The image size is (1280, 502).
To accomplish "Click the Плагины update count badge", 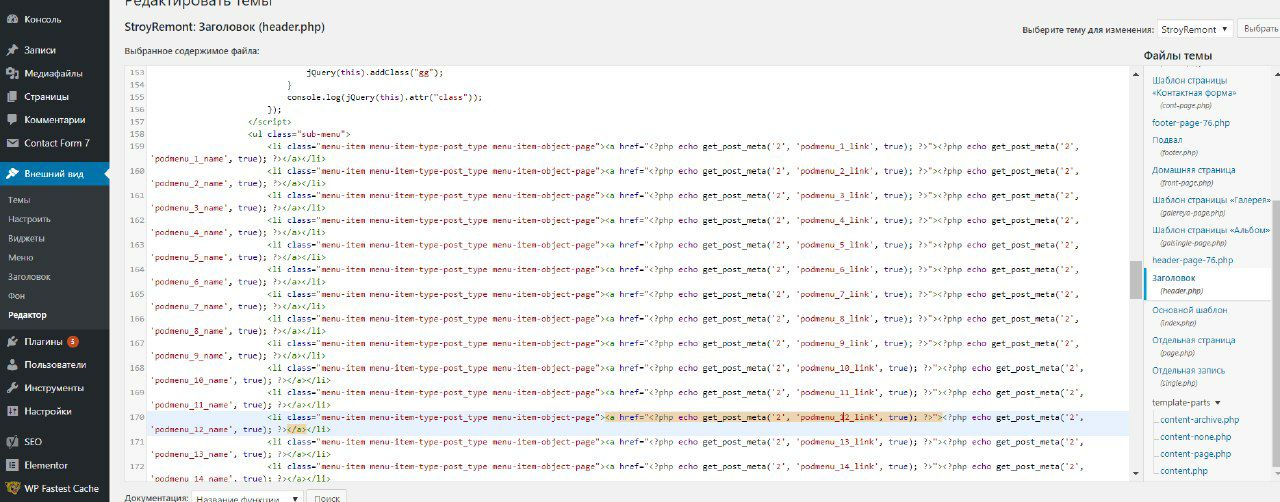I will (73, 342).
